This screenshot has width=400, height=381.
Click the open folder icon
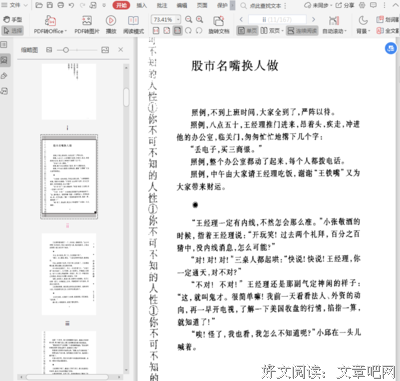pyautogui.click(x=39, y=5)
